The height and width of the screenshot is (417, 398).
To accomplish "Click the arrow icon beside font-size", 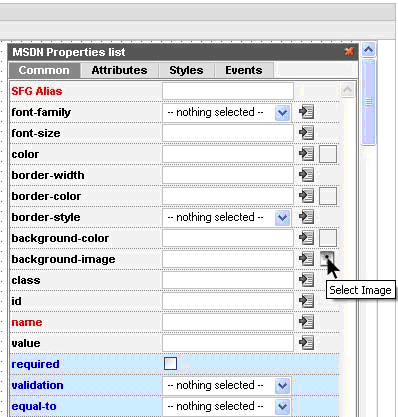I will pyautogui.click(x=306, y=133).
